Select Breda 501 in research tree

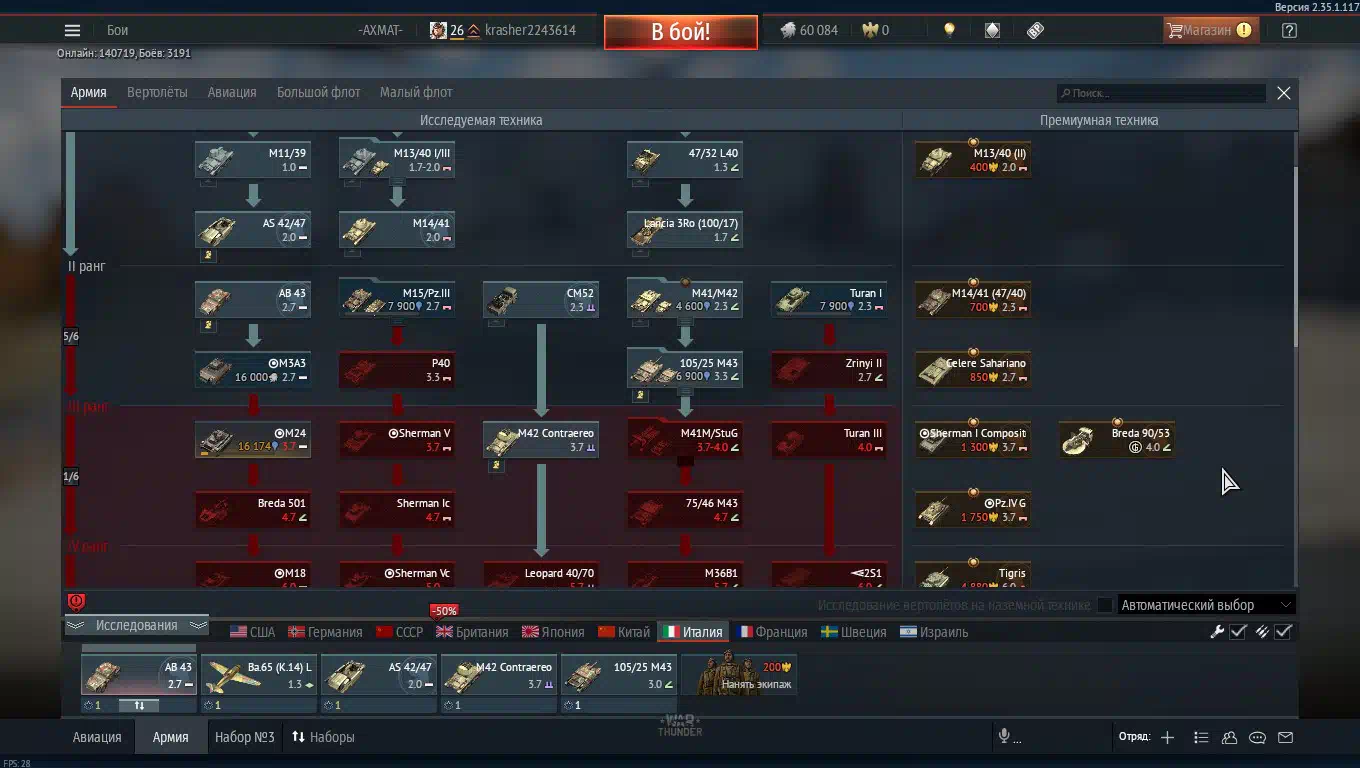(253, 510)
